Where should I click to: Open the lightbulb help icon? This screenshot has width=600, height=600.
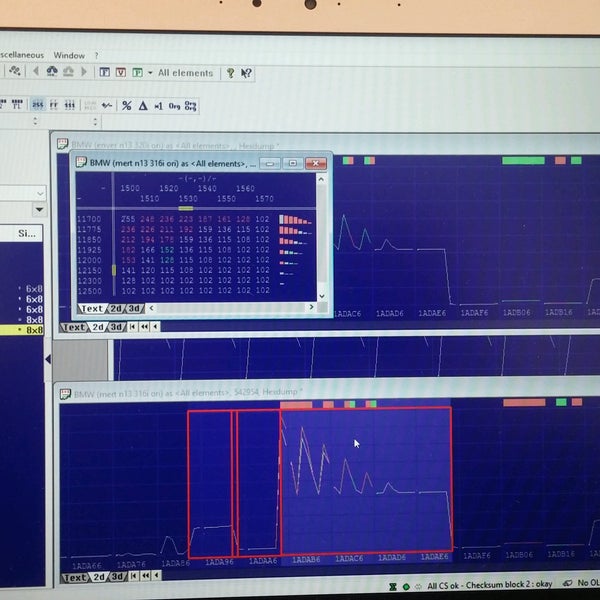(230, 73)
